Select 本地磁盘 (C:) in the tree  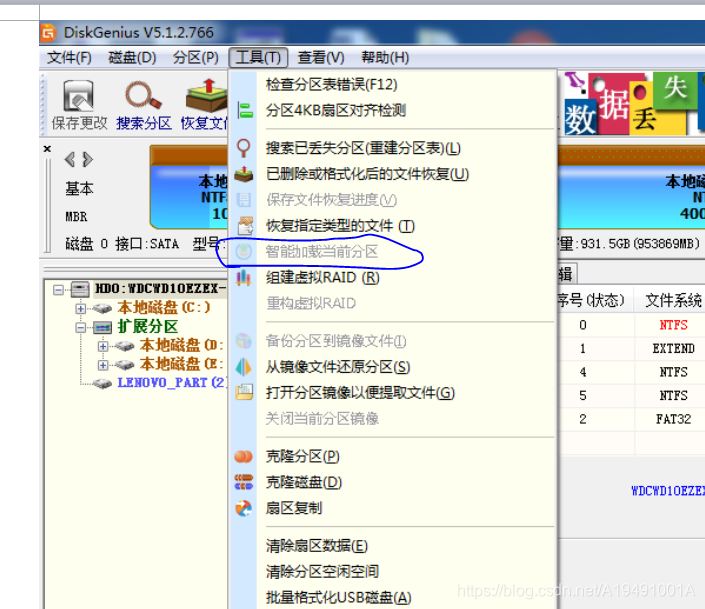164,308
